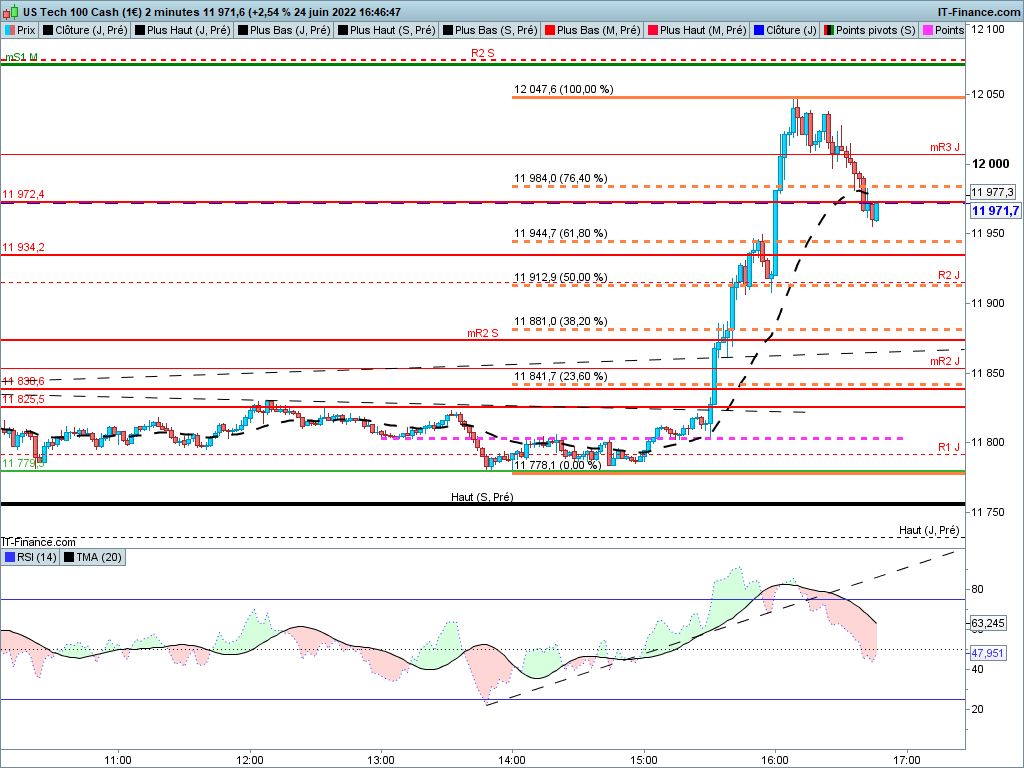Viewport: 1024px width, 768px height.
Task: Click the mR2 J pivot label
Action: click(x=945, y=361)
